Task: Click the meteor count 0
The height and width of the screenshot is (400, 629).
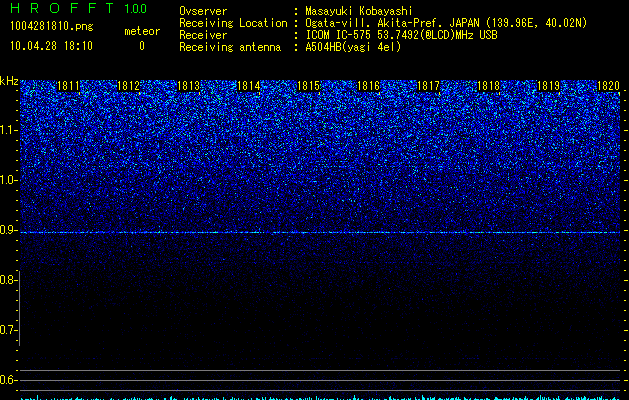Action: (x=142, y=46)
